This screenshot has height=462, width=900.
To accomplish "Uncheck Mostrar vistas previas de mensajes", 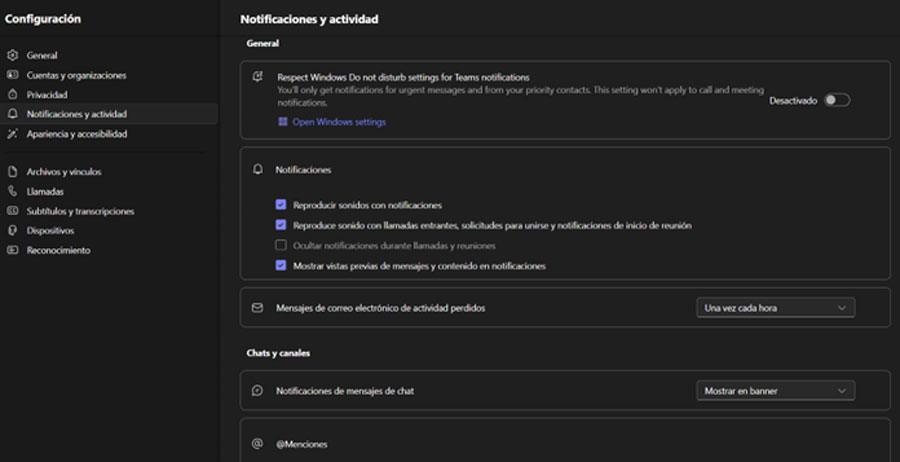I will pyautogui.click(x=281, y=266).
